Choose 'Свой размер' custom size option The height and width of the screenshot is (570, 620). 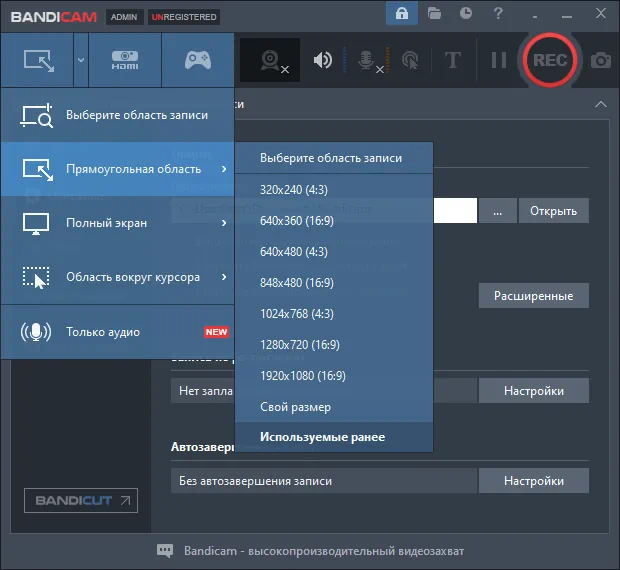click(x=334, y=407)
